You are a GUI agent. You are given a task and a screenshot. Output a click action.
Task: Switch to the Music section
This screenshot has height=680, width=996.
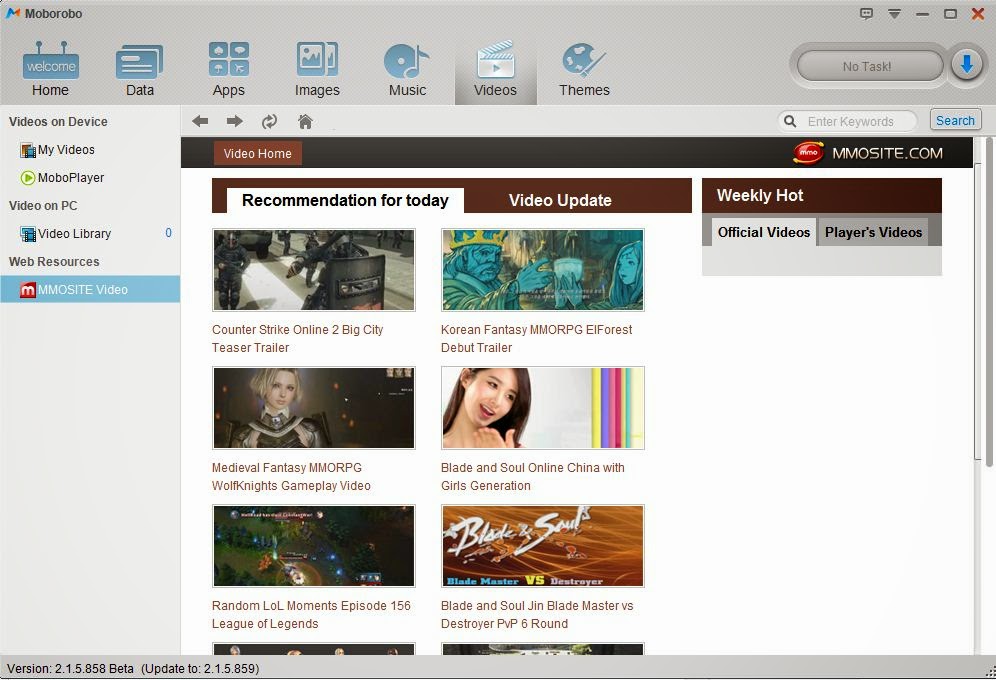point(407,69)
